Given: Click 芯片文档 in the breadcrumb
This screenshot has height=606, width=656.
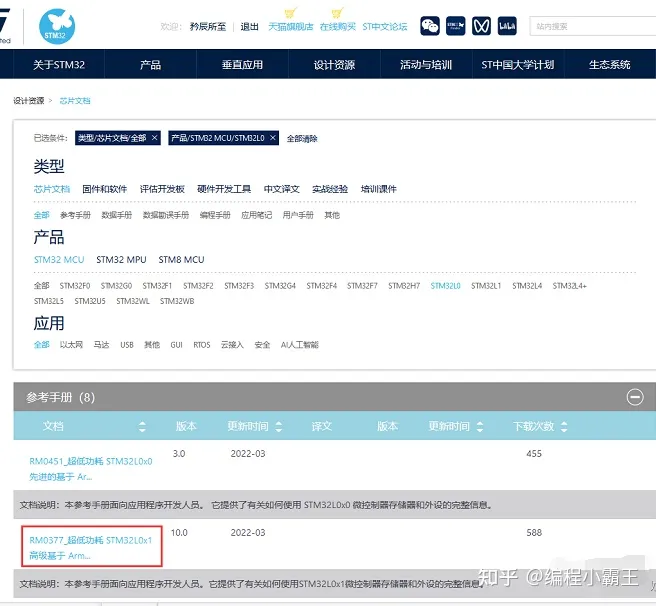Looking at the screenshot, I should click(x=75, y=100).
